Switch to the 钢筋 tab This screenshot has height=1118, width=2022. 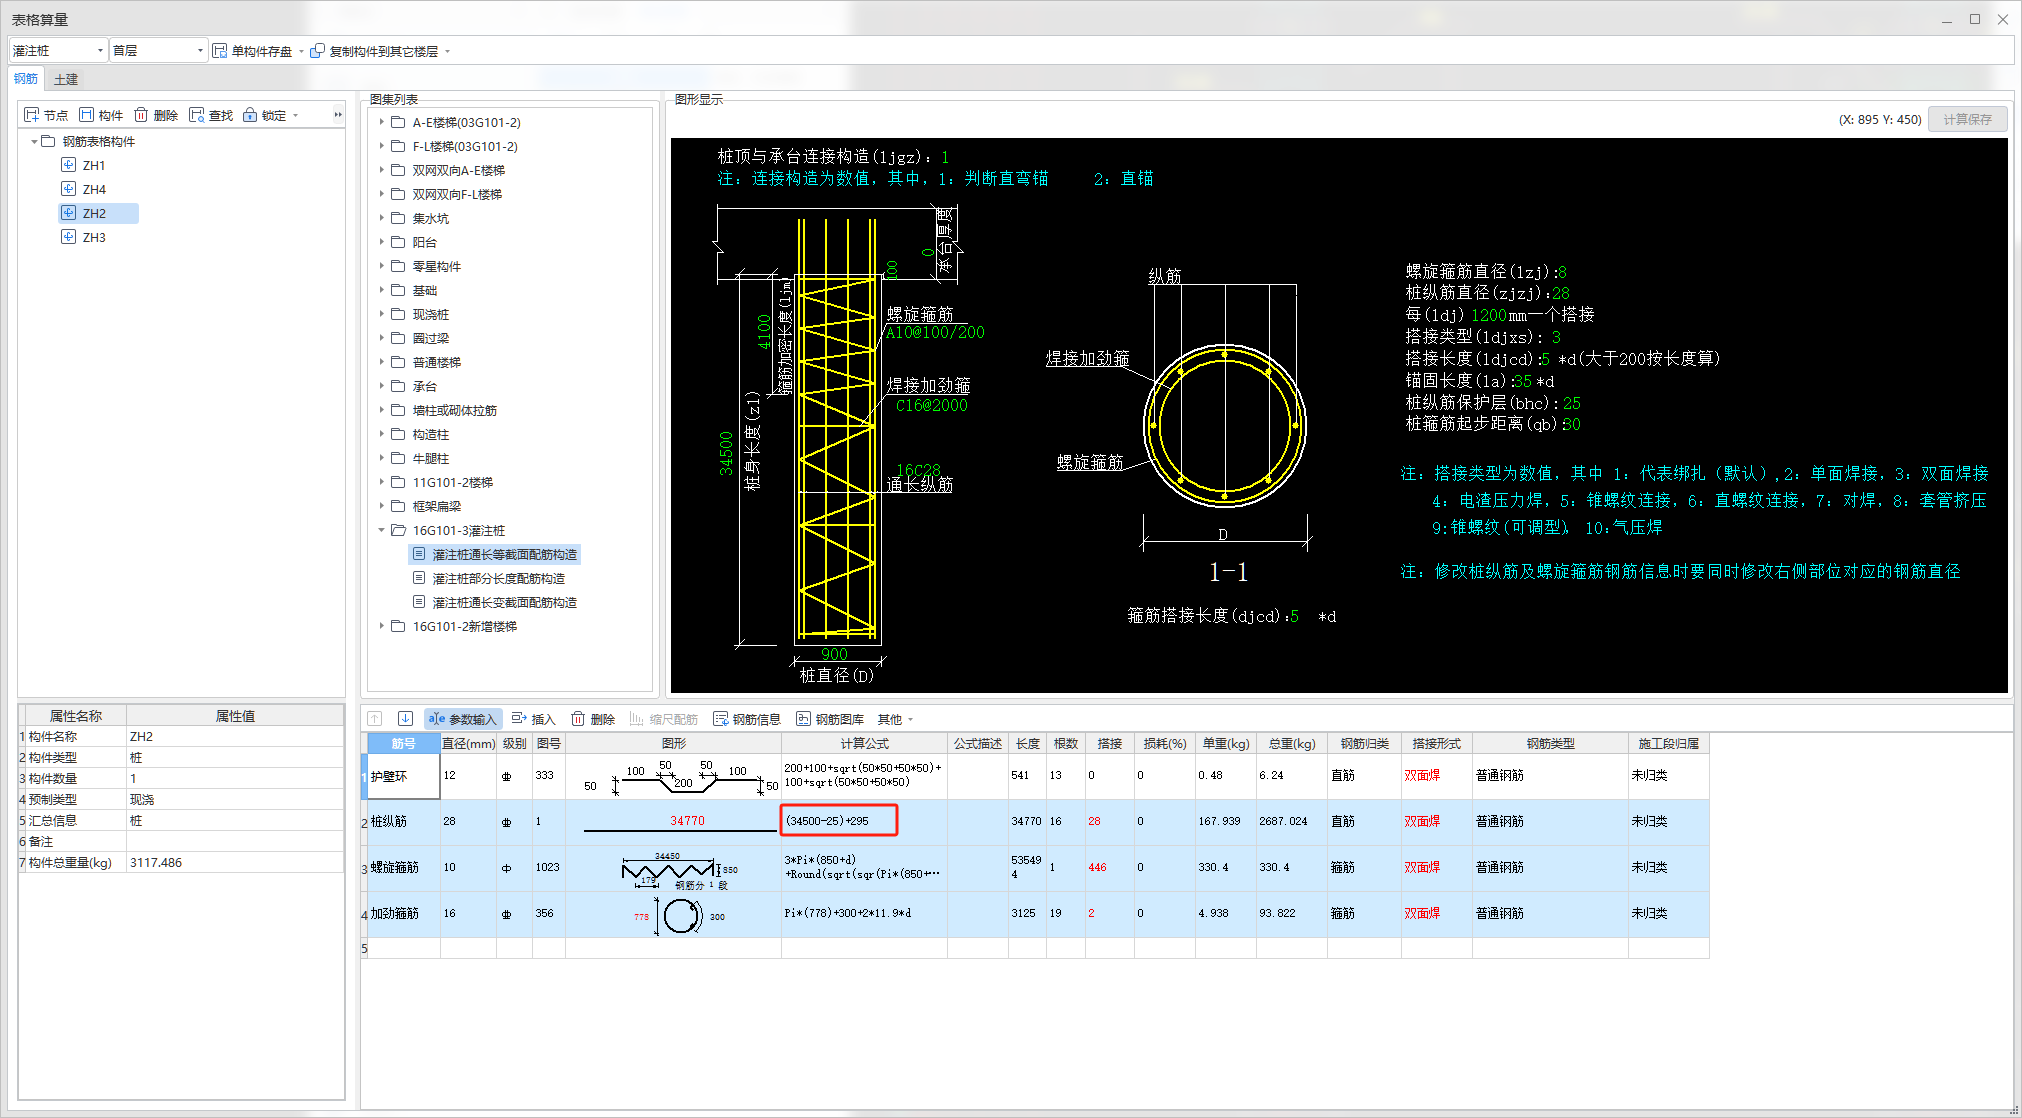pos(26,79)
